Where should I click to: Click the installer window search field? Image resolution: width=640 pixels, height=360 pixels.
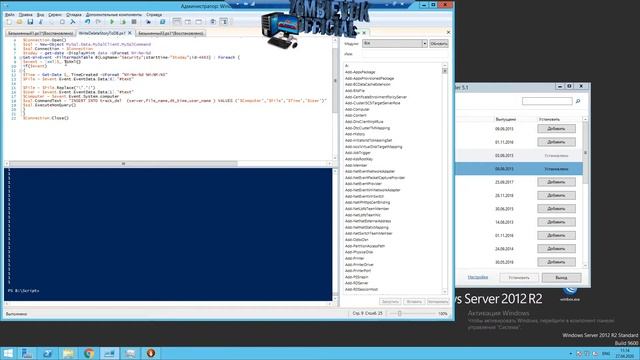pyautogui.click(x=547, y=101)
